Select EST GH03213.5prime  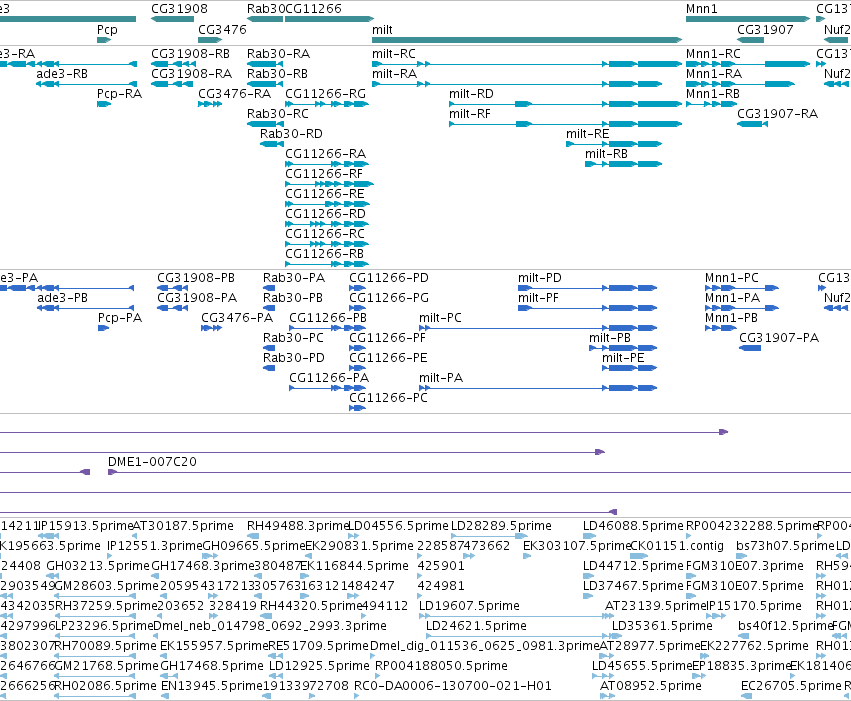click(98, 566)
